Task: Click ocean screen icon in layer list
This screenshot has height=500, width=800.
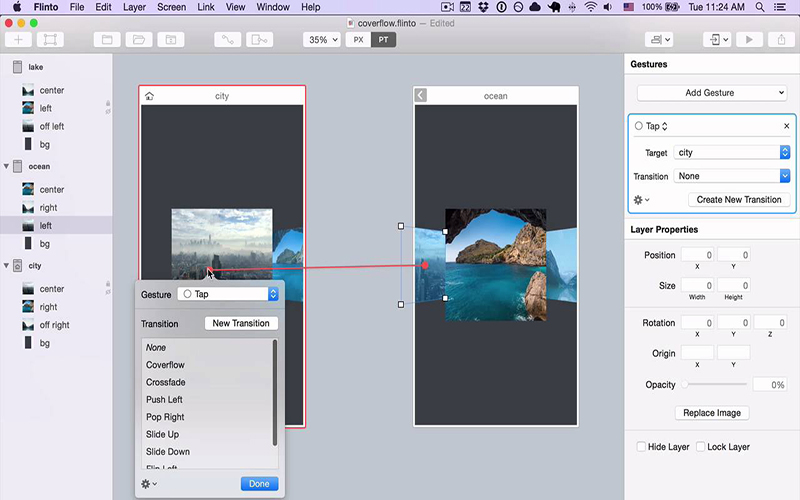Action: [17, 166]
